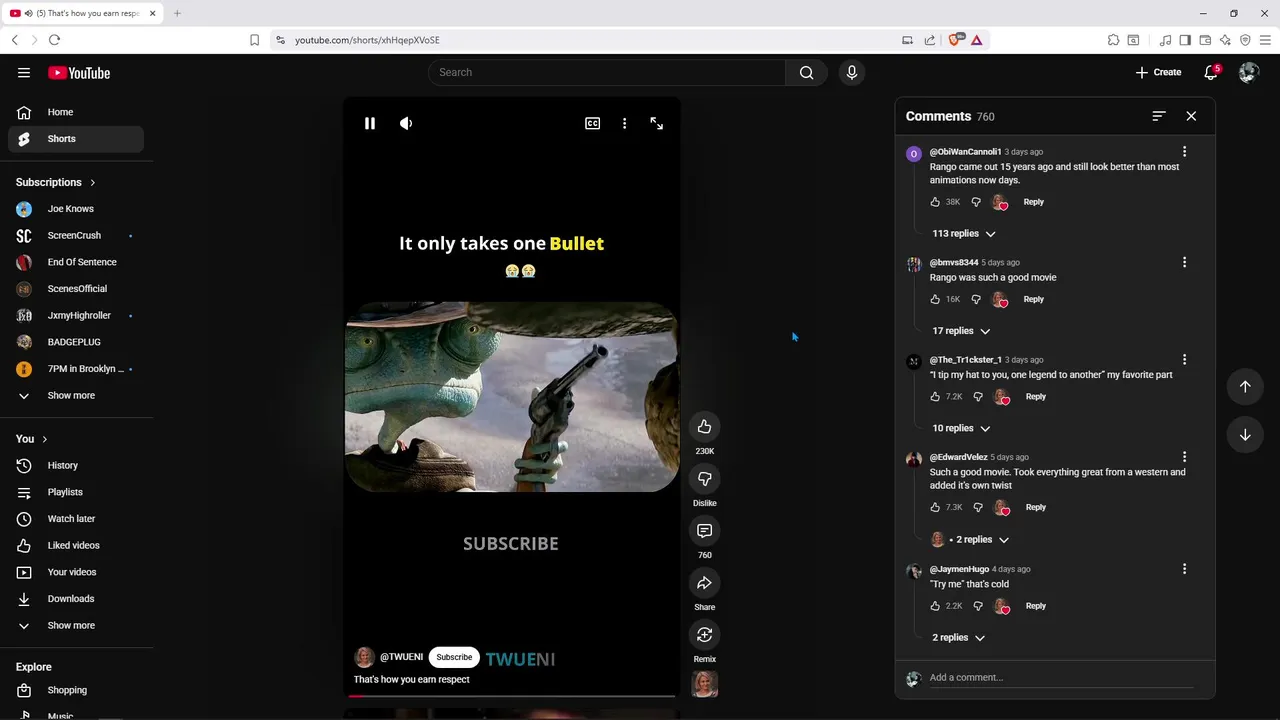Open Downloads in sidebar
This screenshot has width=1280, height=720.
point(76,599)
